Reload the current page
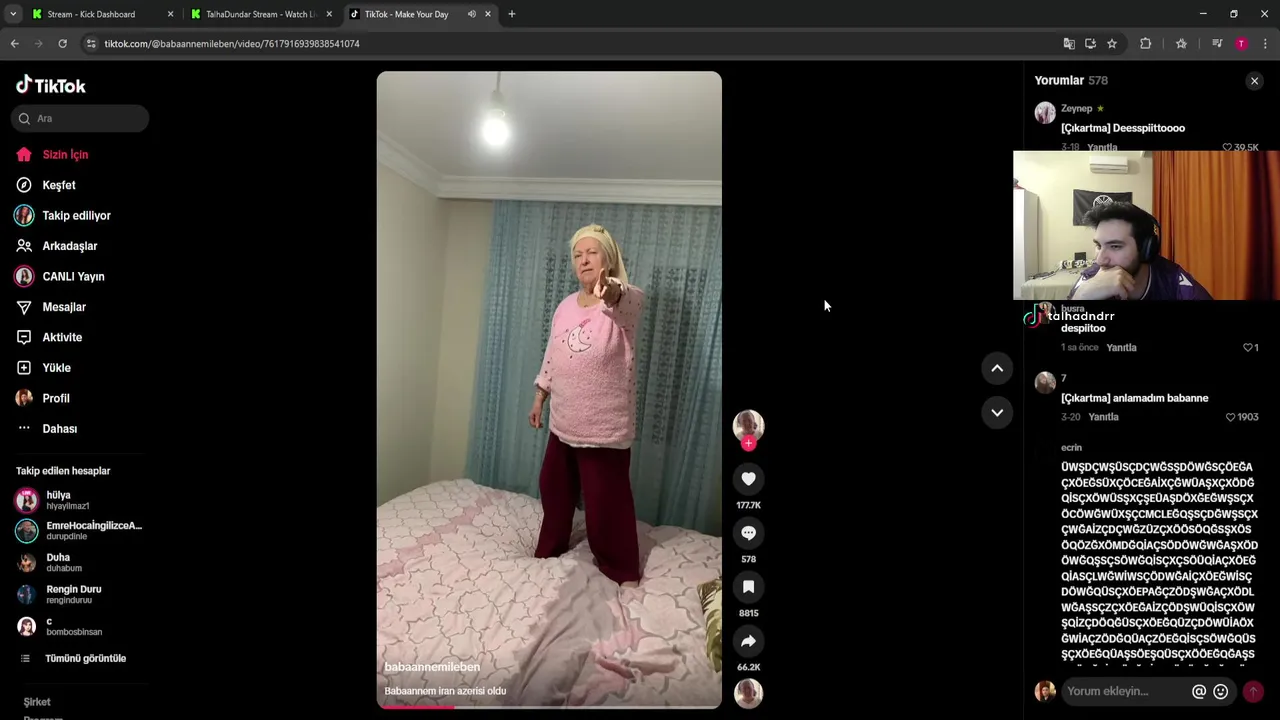The width and height of the screenshot is (1280, 720). [x=62, y=44]
